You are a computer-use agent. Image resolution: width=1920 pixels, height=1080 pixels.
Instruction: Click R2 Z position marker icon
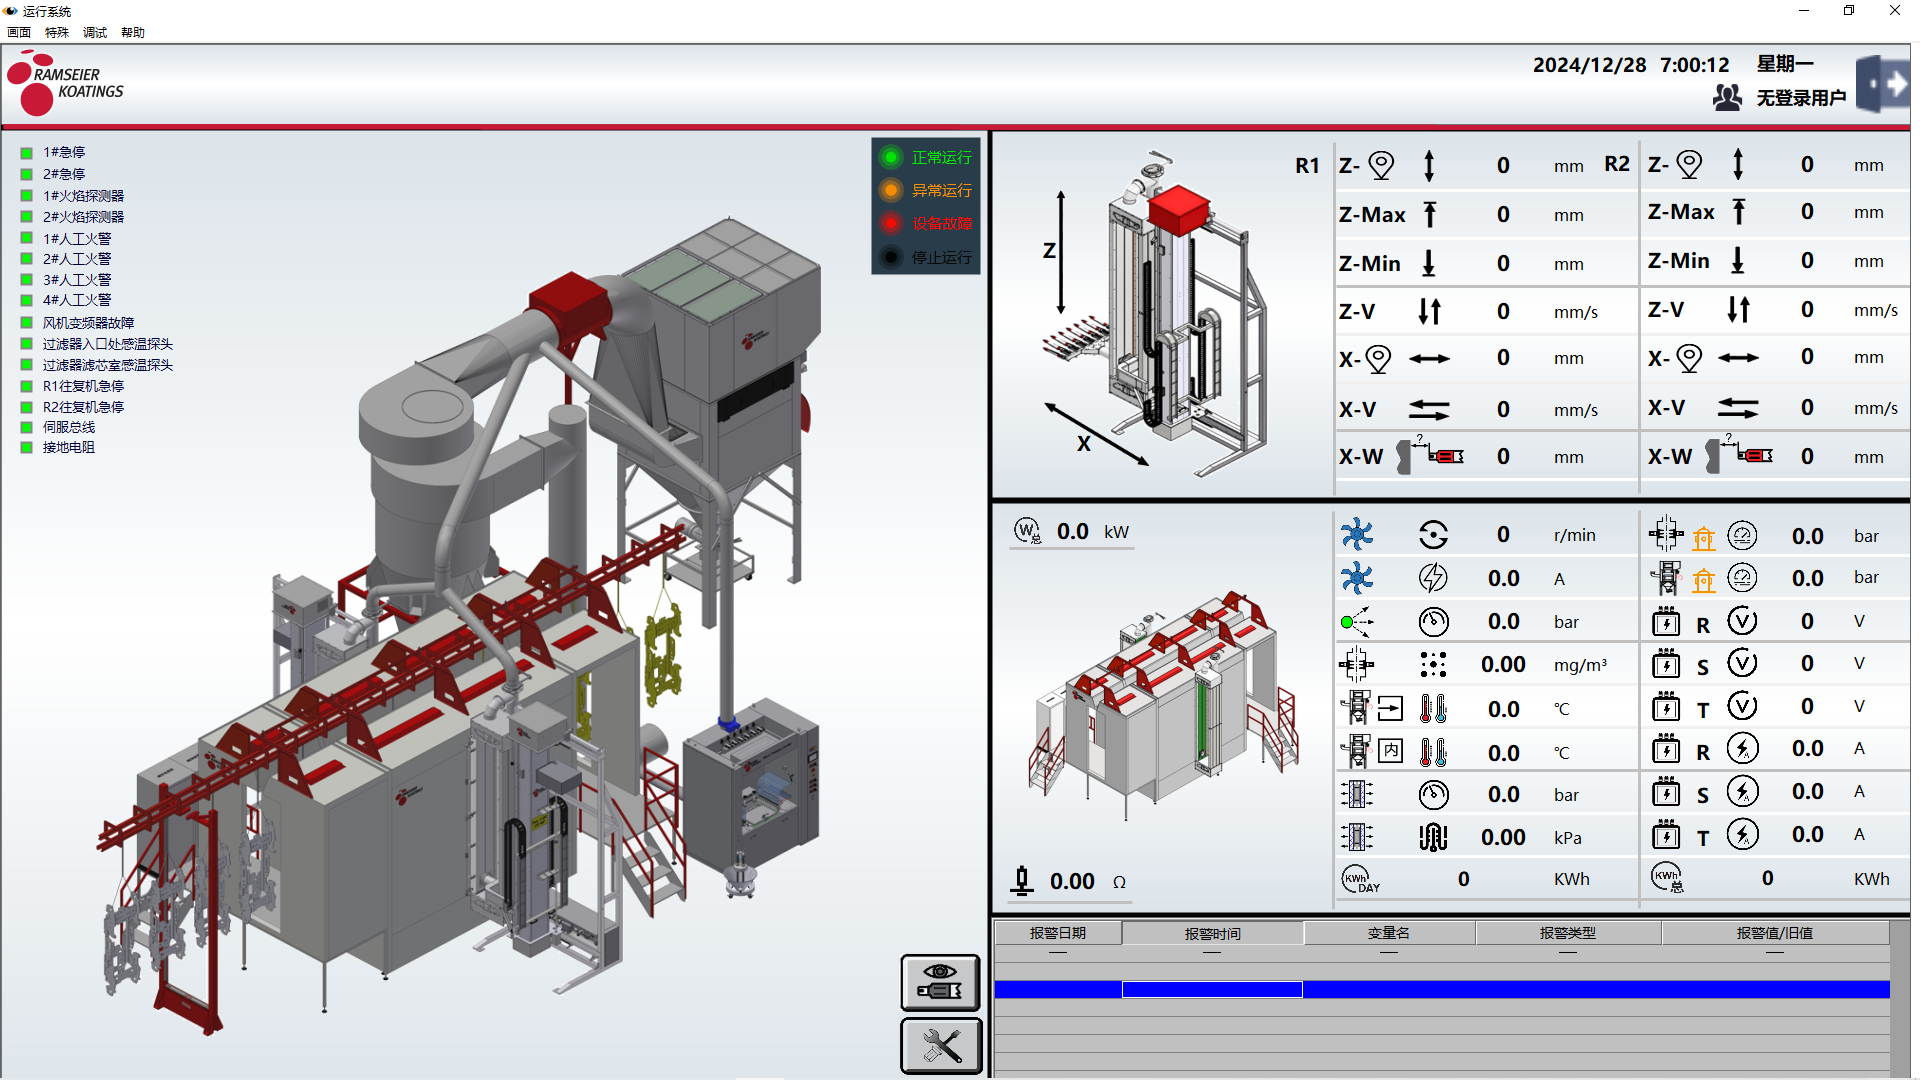tap(1689, 164)
